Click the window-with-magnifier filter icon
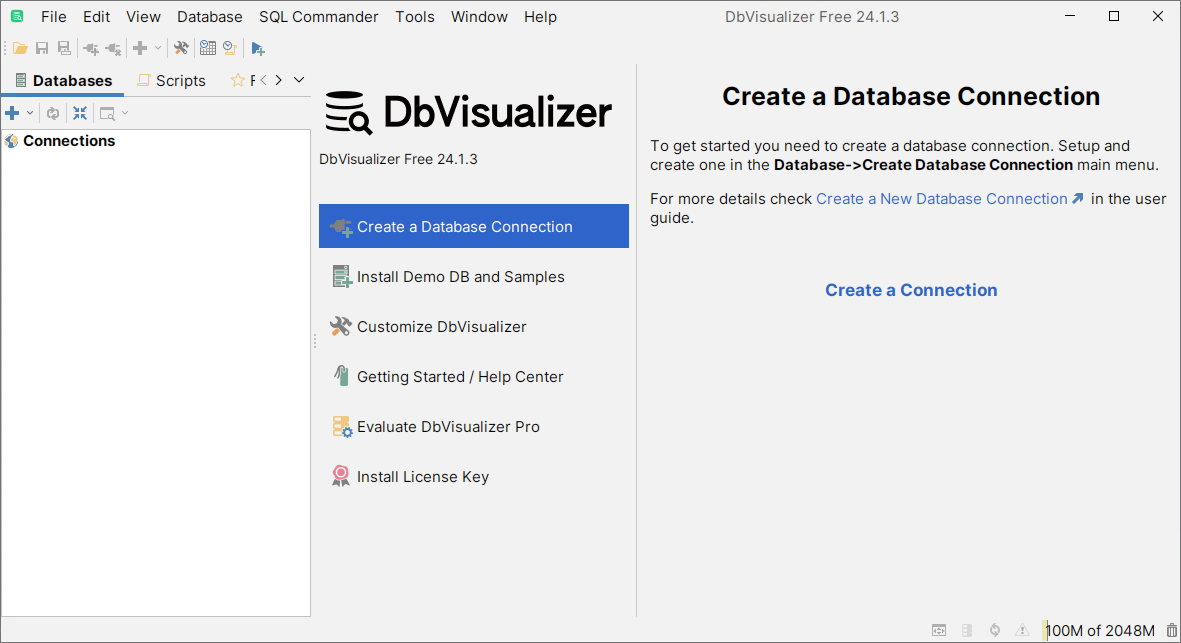Viewport: 1181px width, 643px height. pos(107,114)
